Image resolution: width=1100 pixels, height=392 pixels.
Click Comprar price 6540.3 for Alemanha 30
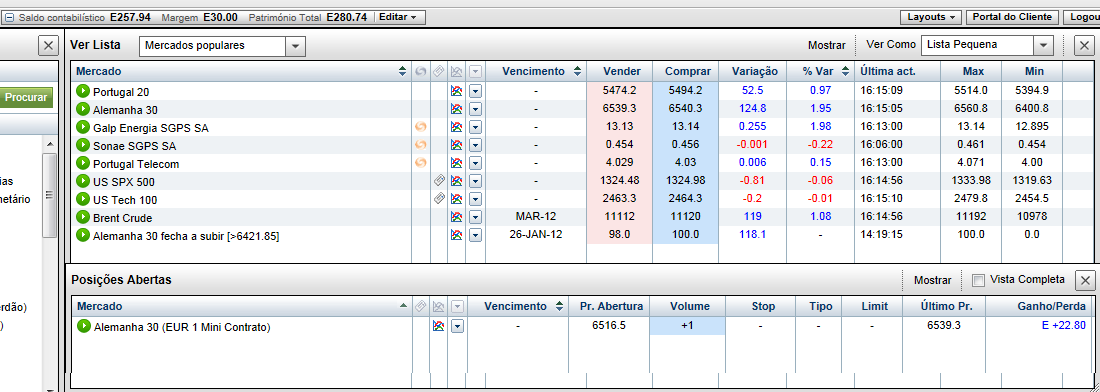[x=685, y=109]
